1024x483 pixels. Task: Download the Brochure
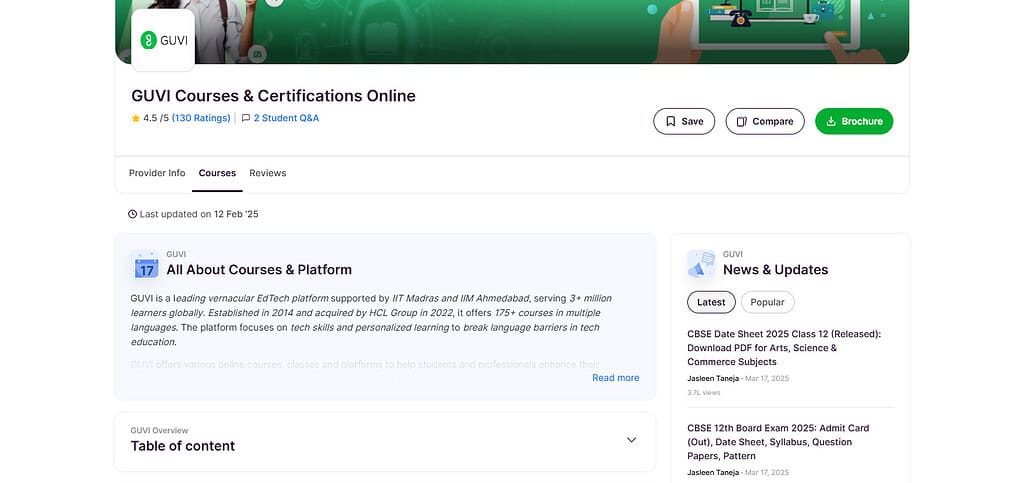[854, 121]
